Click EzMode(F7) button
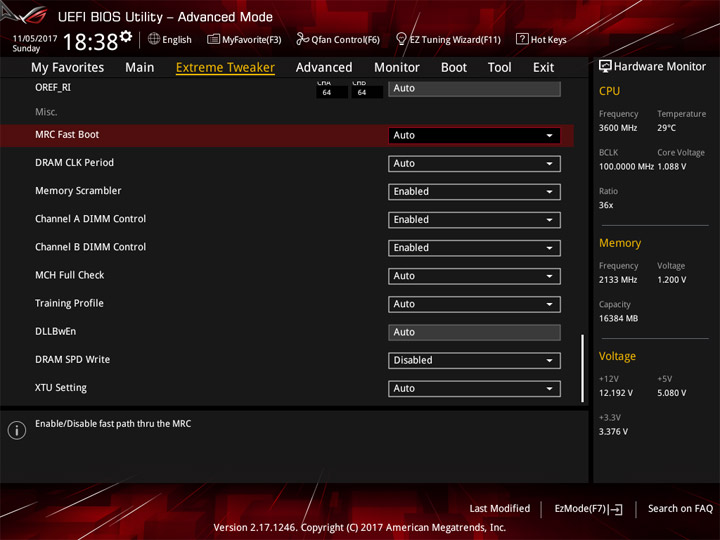Image resolution: width=720 pixels, height=540 pixels. coord(588,509)
